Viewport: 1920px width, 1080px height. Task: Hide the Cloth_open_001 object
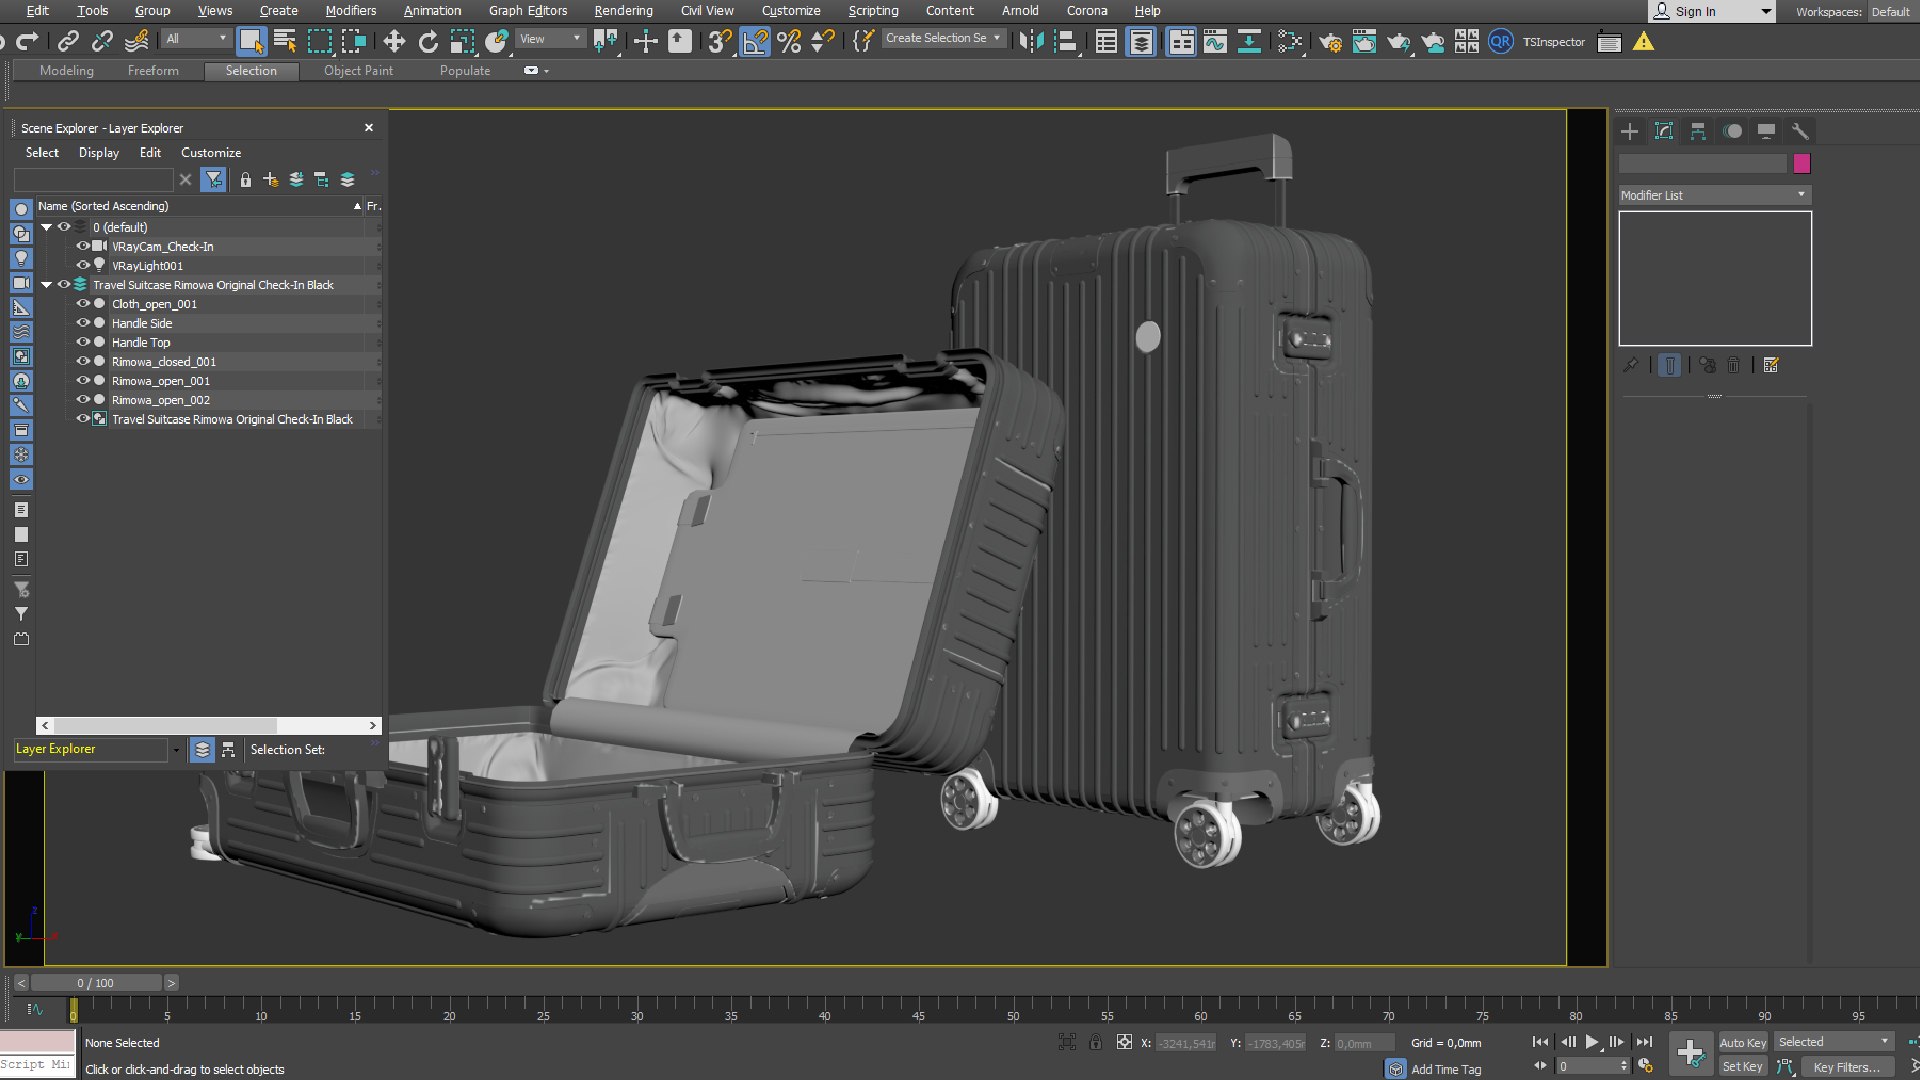[x=83, y=303]
